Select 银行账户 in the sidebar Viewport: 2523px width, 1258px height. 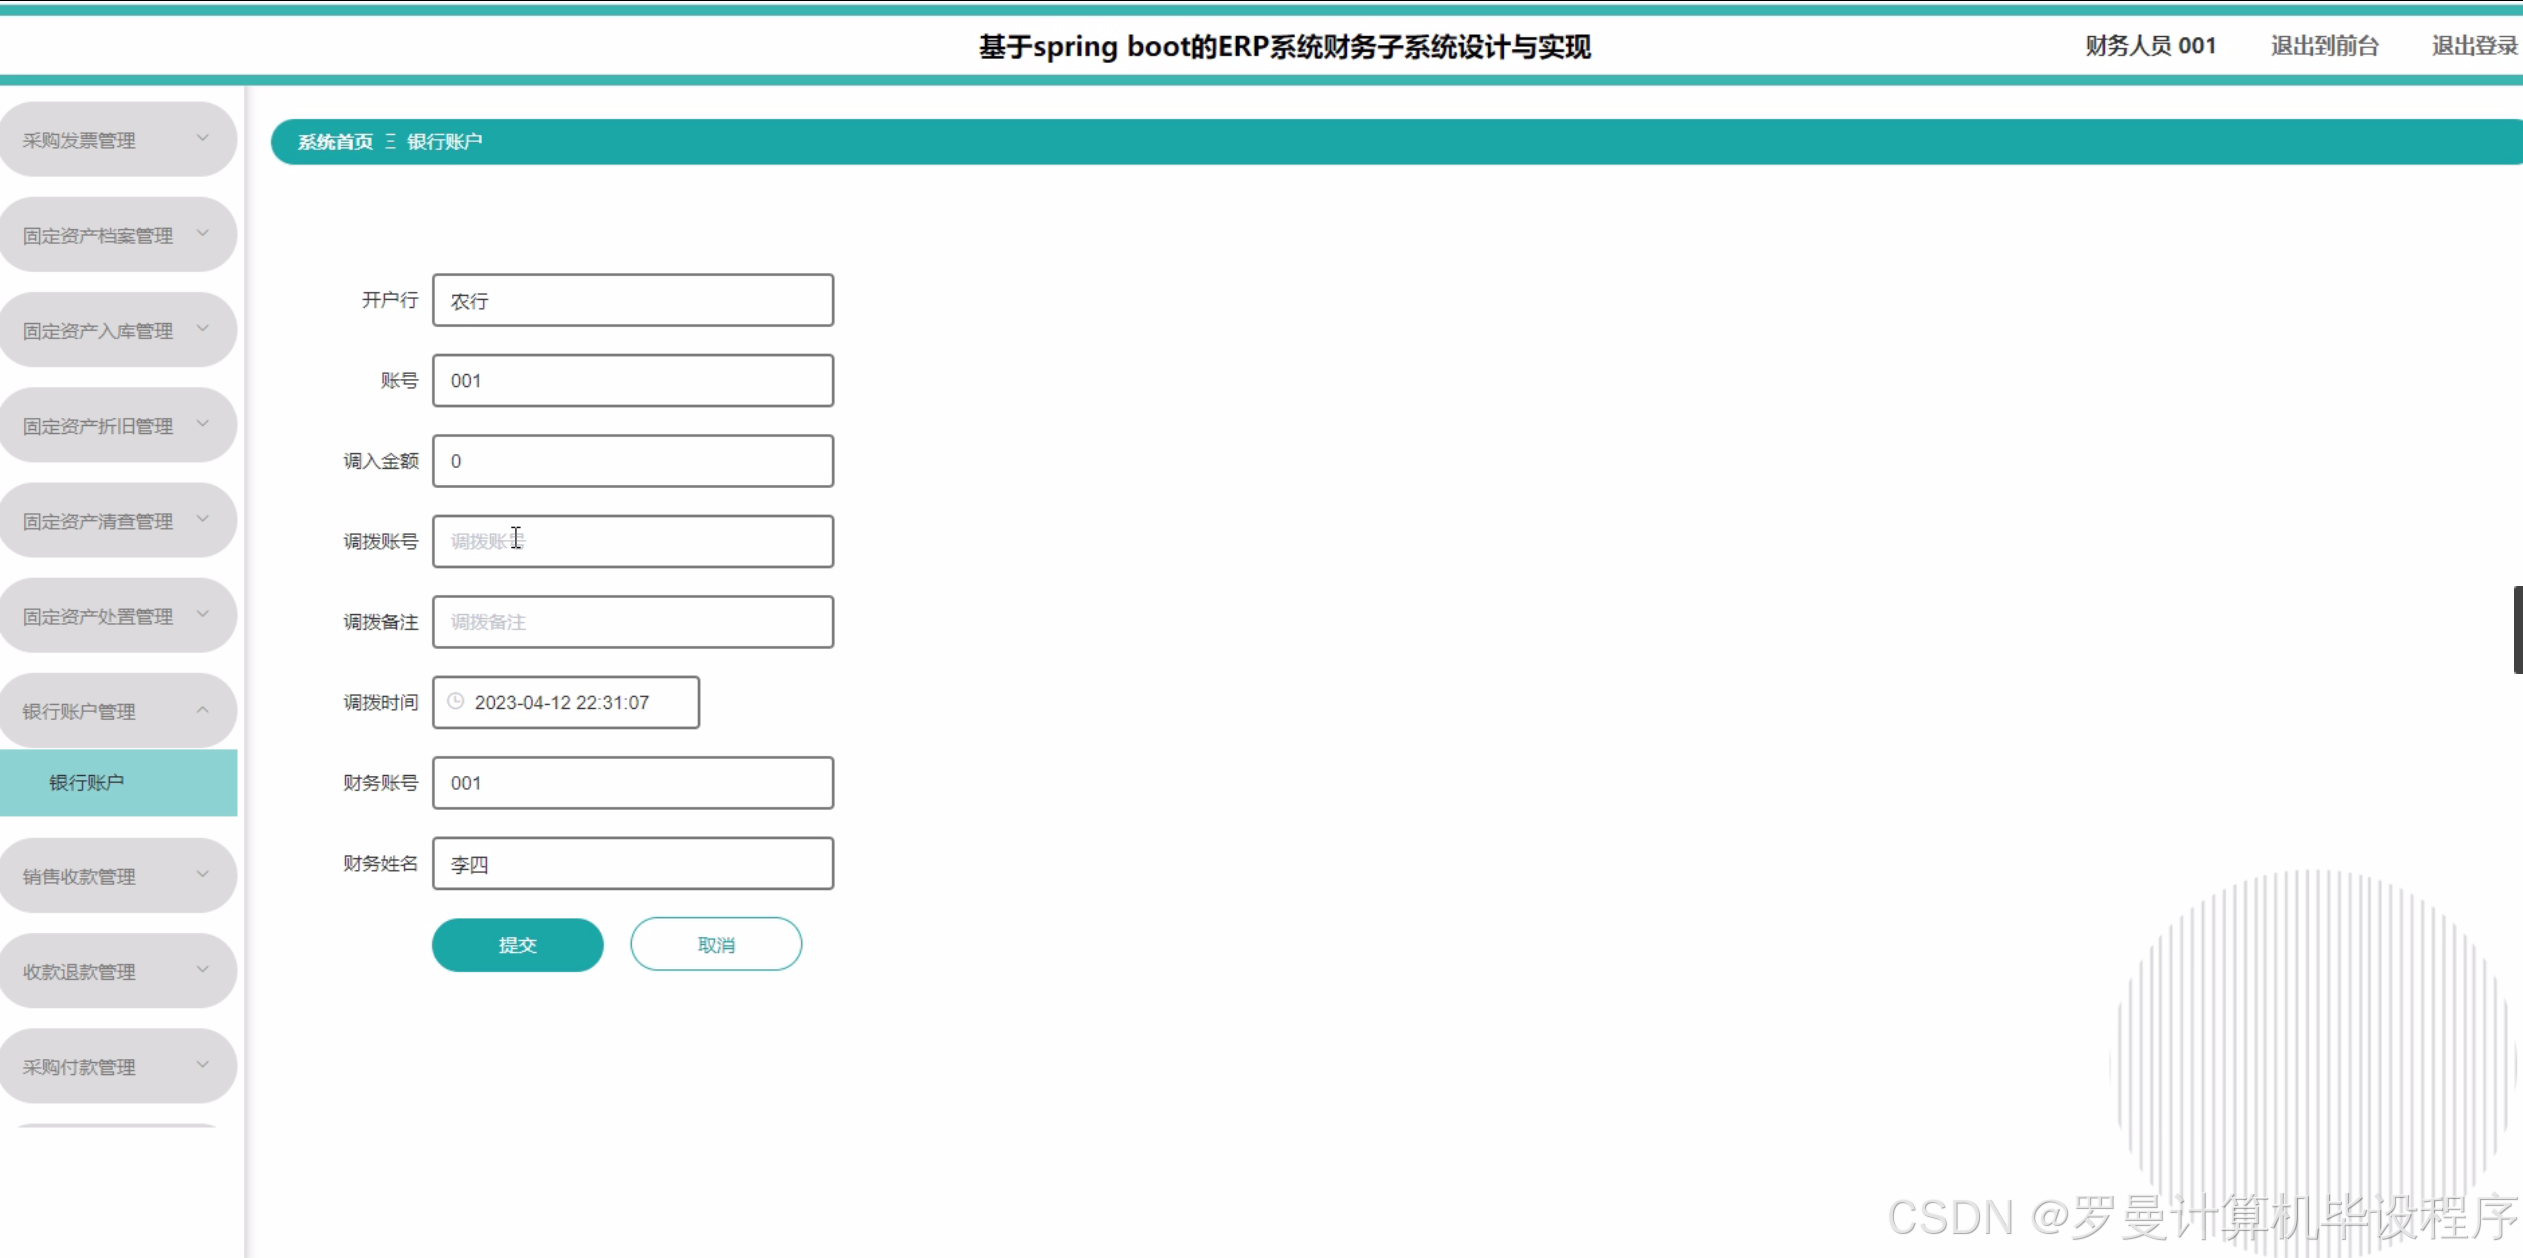click(x=117, y=782)
